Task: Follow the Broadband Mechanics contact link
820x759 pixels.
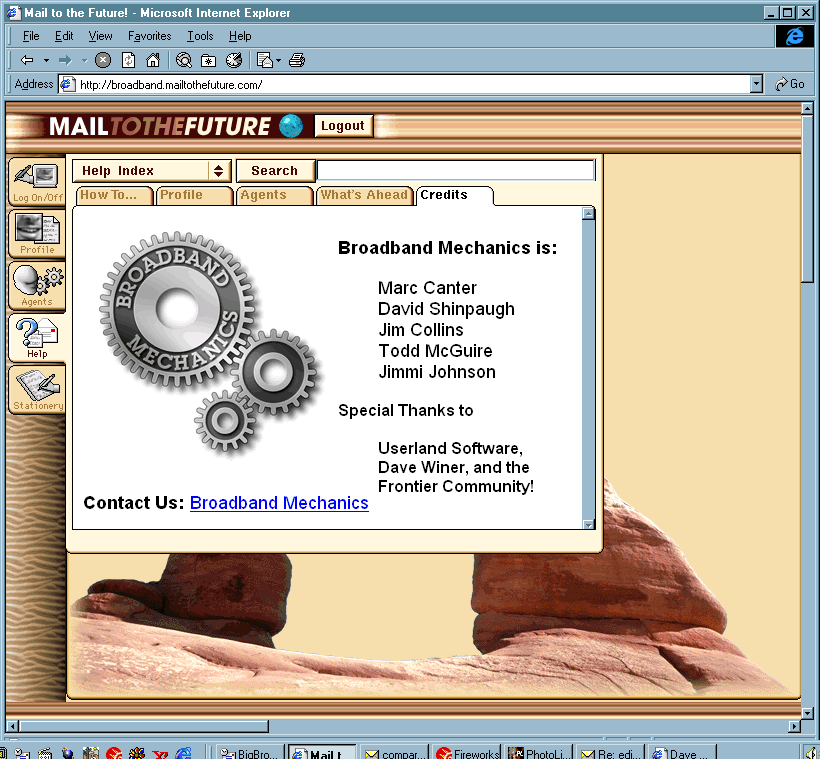Action: point(279,503)
